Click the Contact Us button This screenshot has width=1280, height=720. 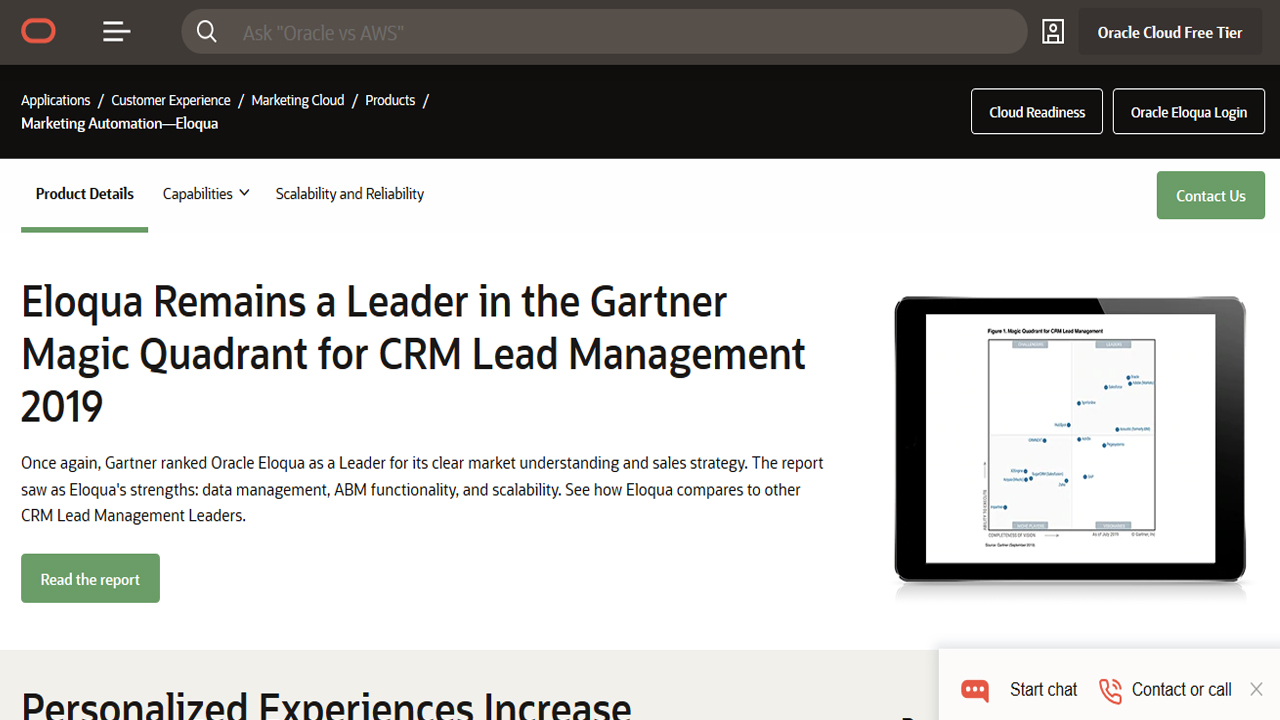click(1211, 195)
